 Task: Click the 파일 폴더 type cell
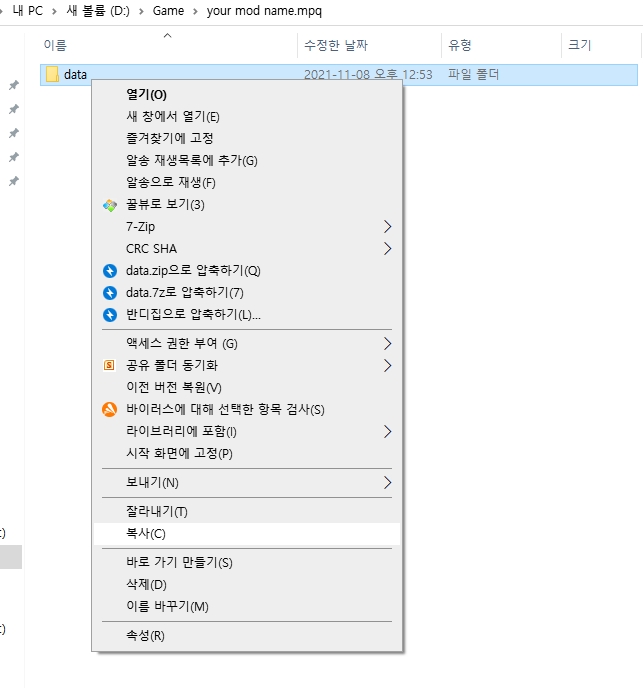click(x=474, y=75)
